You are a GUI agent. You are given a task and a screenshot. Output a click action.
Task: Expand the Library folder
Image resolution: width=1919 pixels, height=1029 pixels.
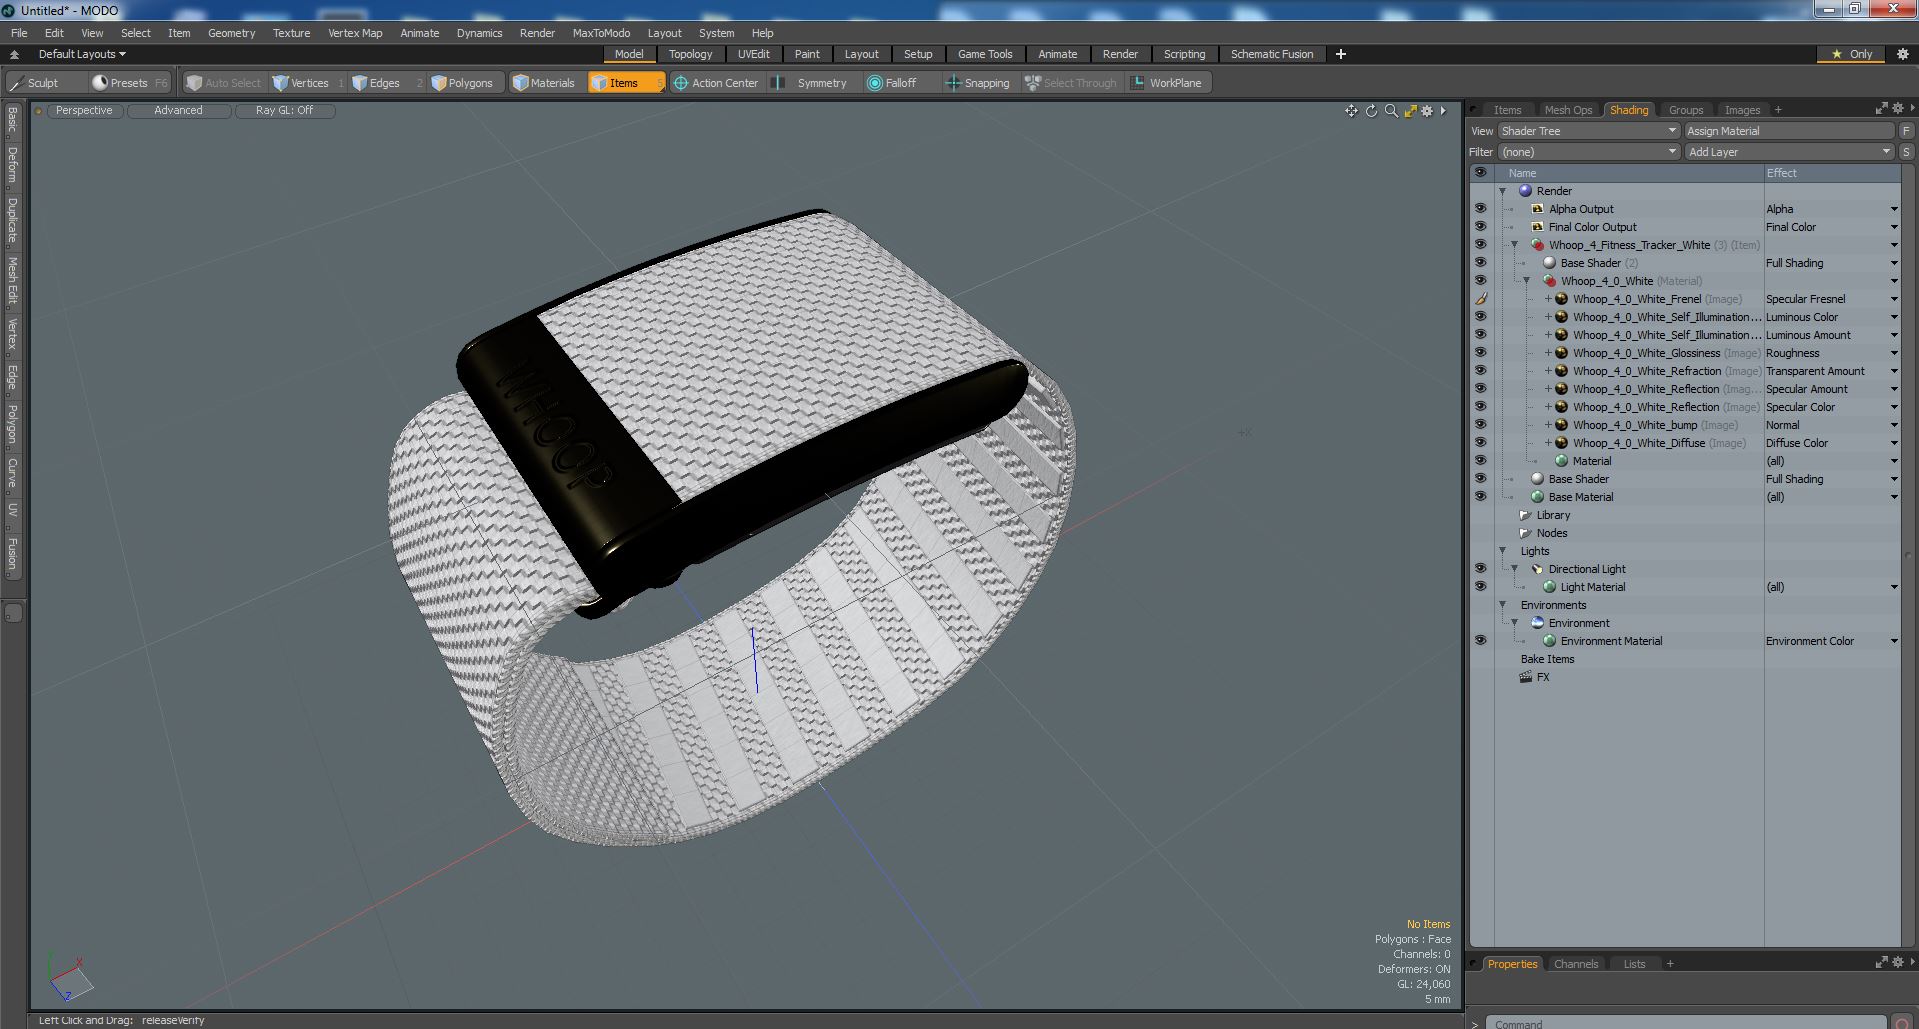point(1524,515)
